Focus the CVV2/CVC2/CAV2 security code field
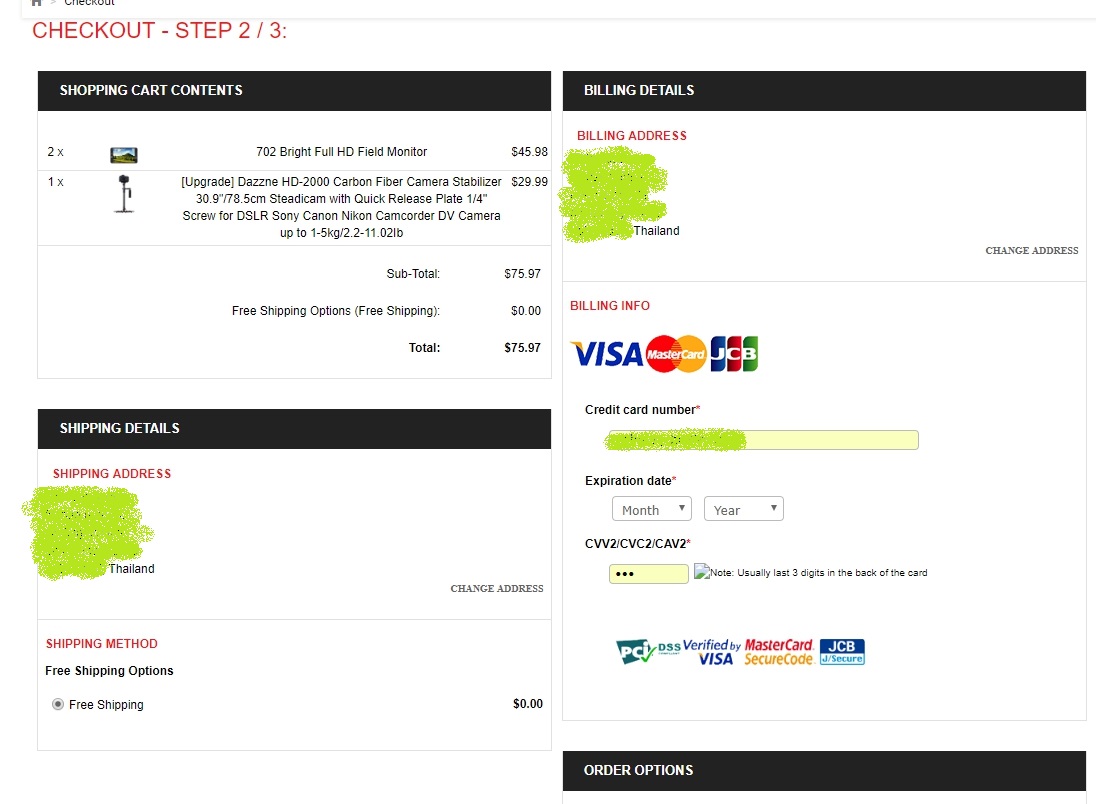The width and height of the screenshot is (1096, 804). (648, 574)
